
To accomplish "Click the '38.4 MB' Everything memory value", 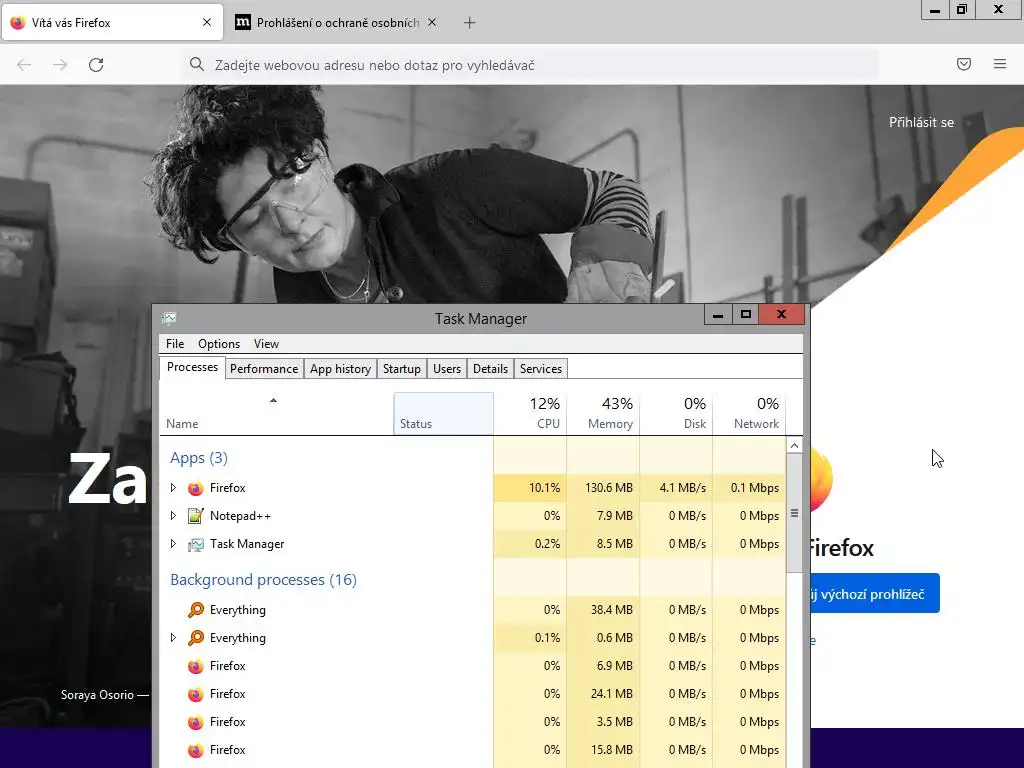I will (x=611, y=610).
